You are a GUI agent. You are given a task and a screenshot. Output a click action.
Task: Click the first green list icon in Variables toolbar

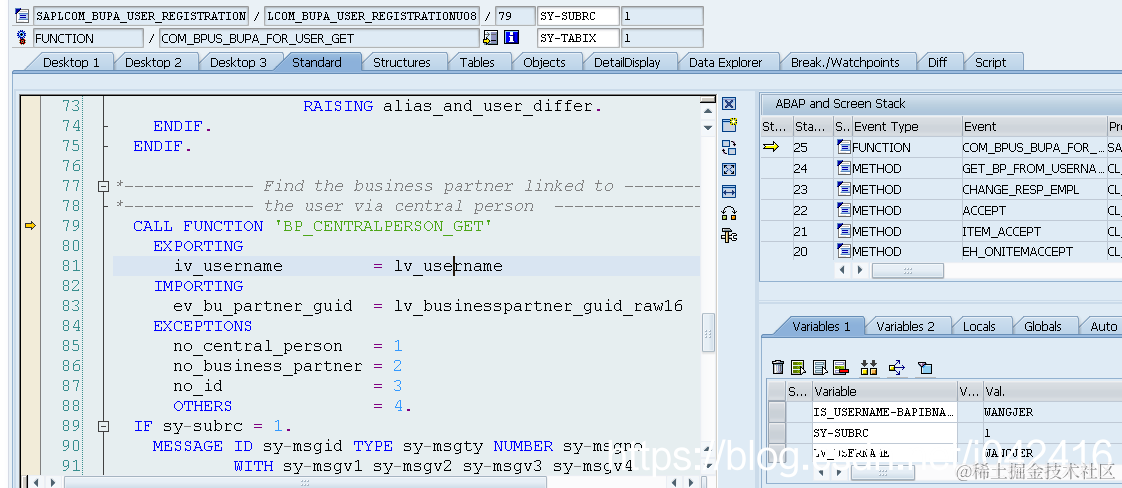(x=799, y=368)
